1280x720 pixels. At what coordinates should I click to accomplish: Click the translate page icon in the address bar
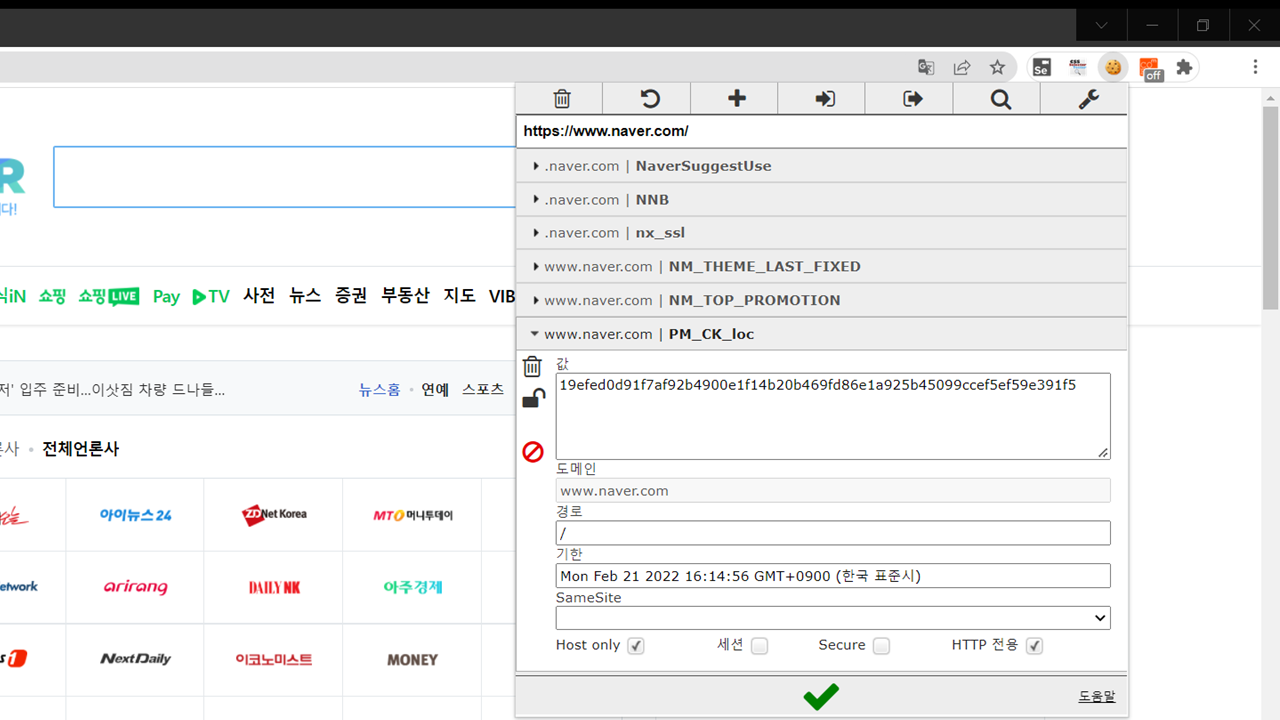[926, 67]
